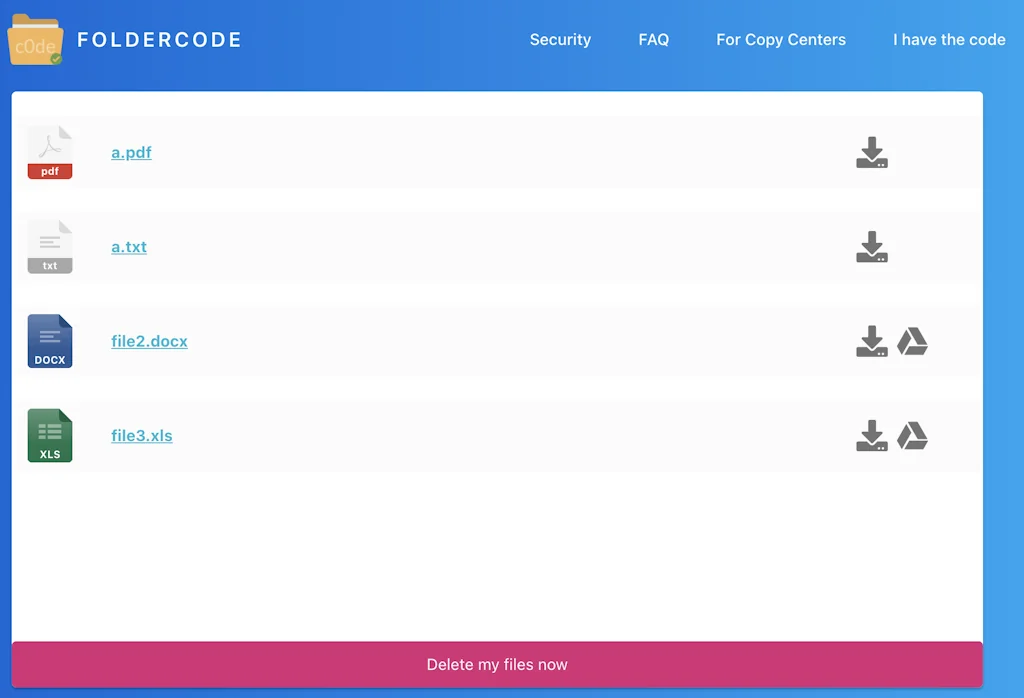The height and width of the screenshot is (698, 1024).
Task: Navigate to For Copy Centers
Action: click(x=781, y=40)
